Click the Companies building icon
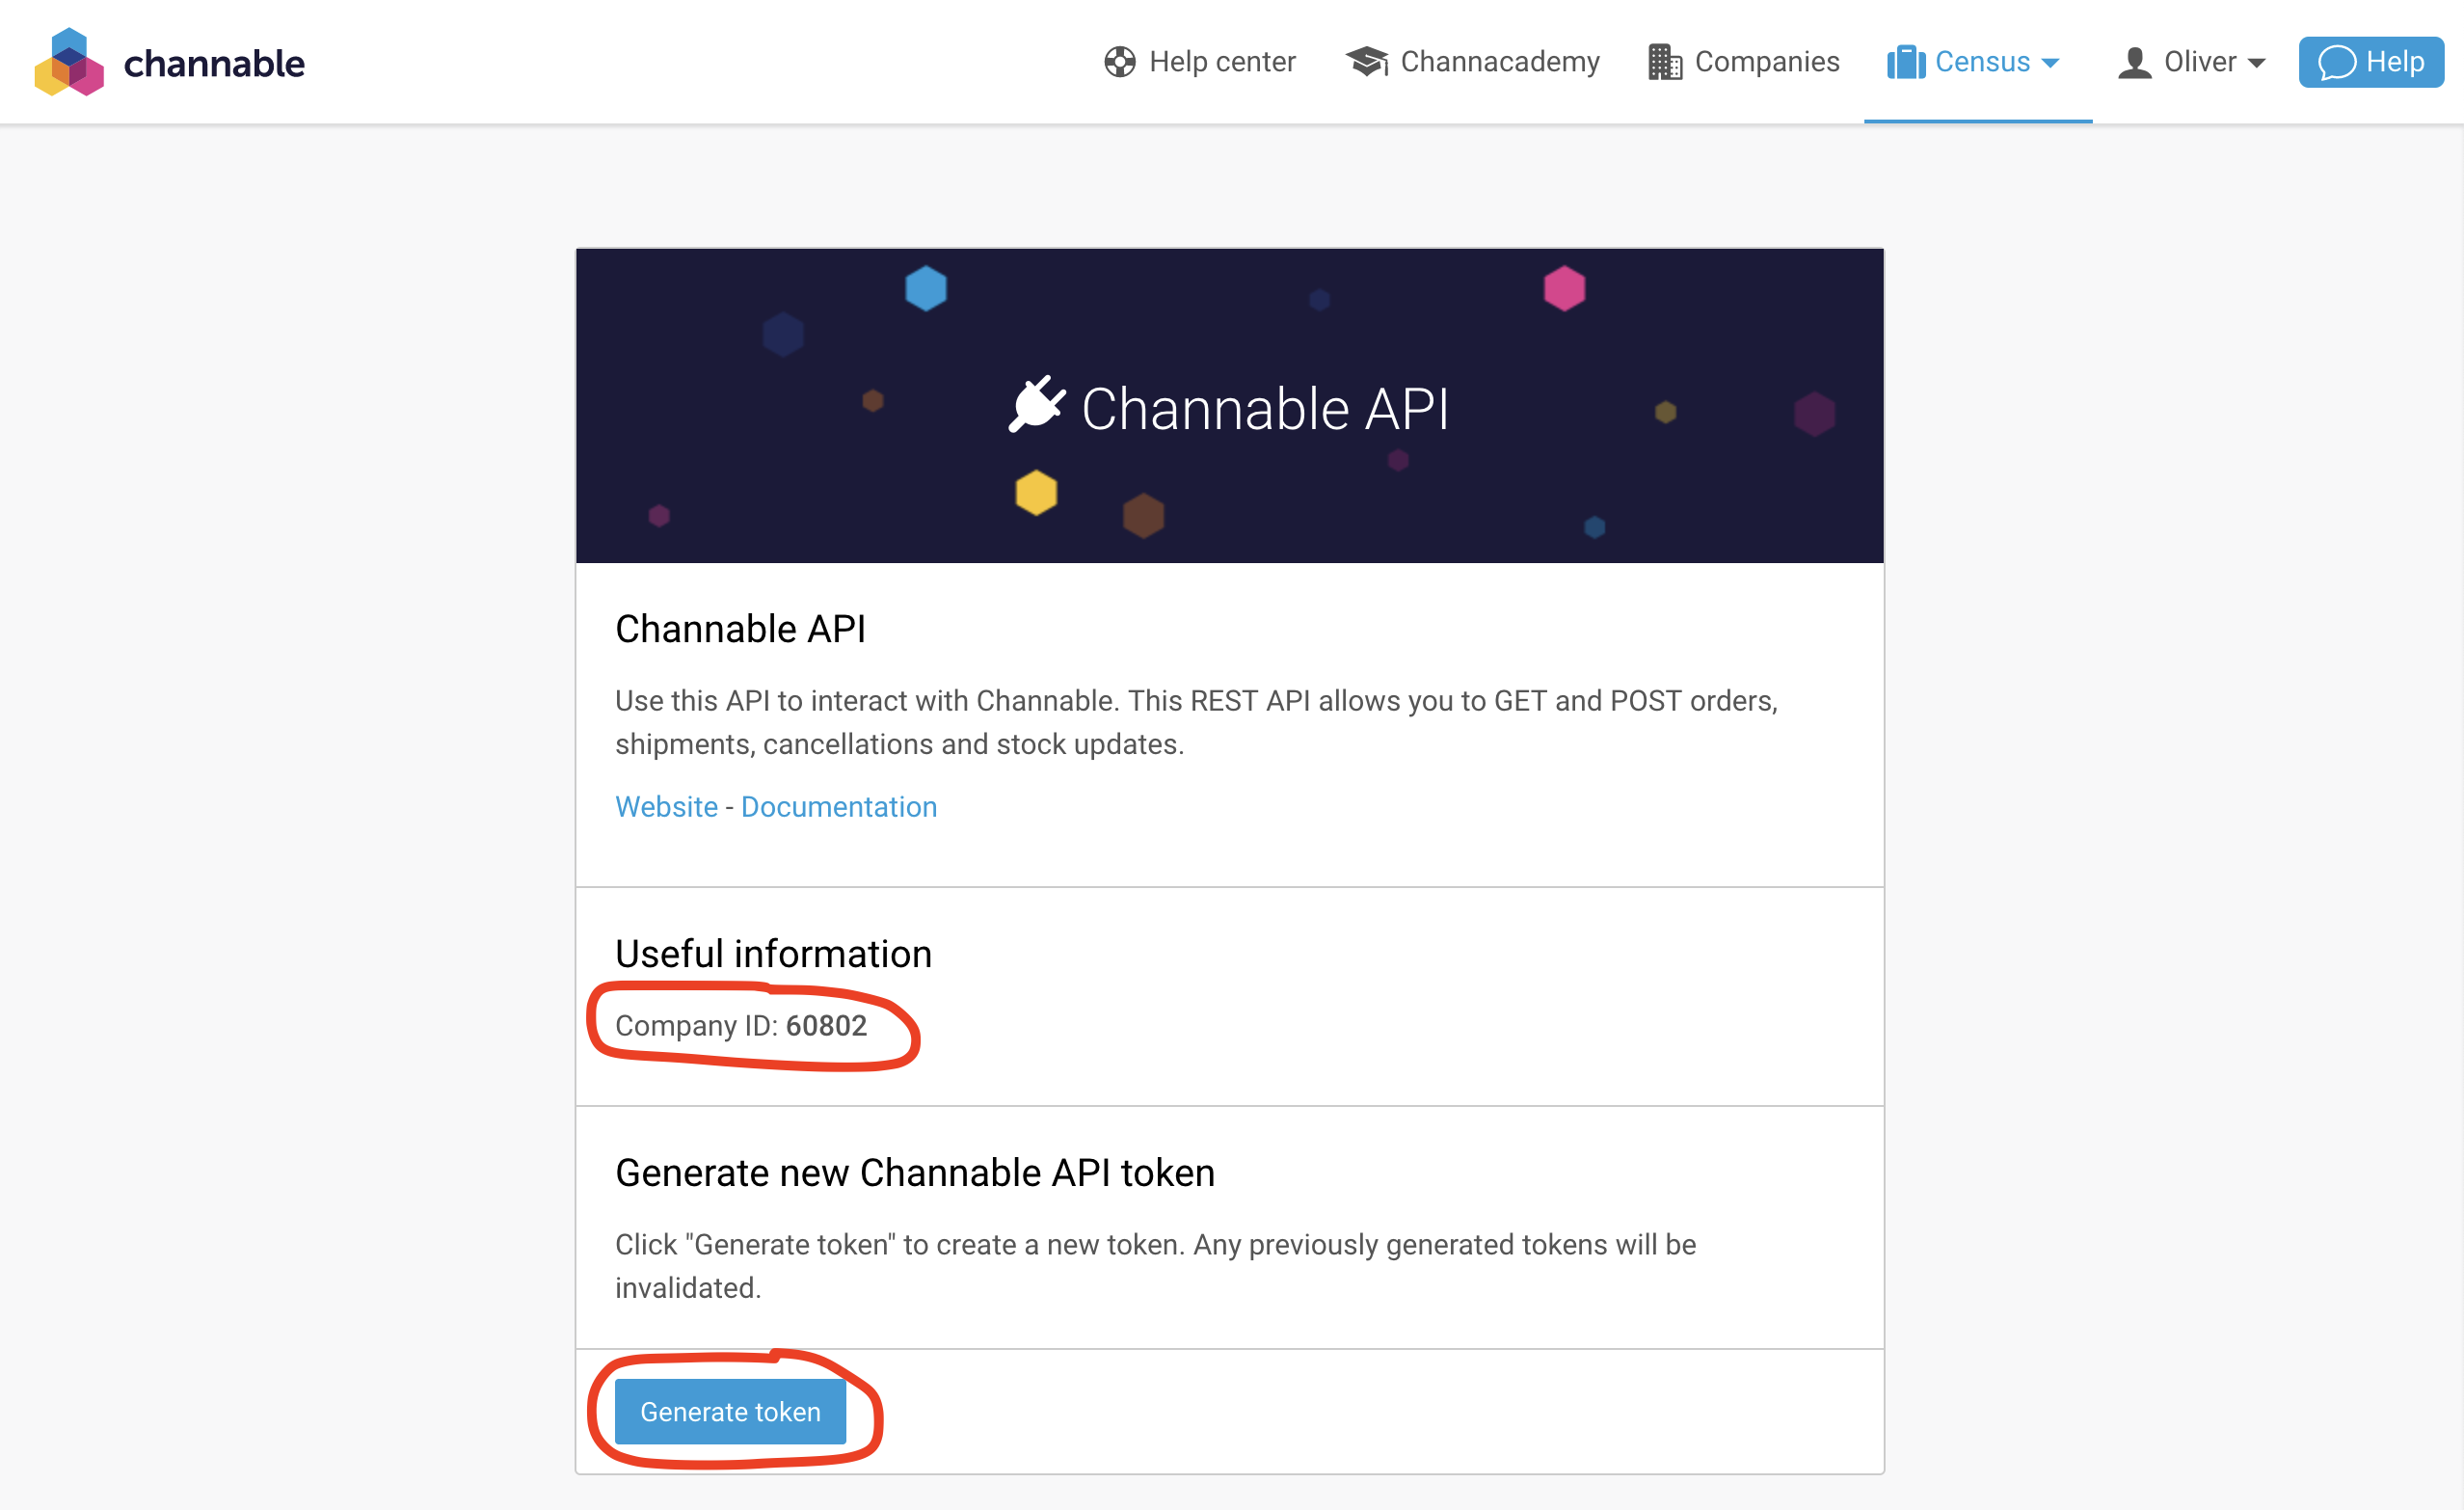 pos(1664,62)
